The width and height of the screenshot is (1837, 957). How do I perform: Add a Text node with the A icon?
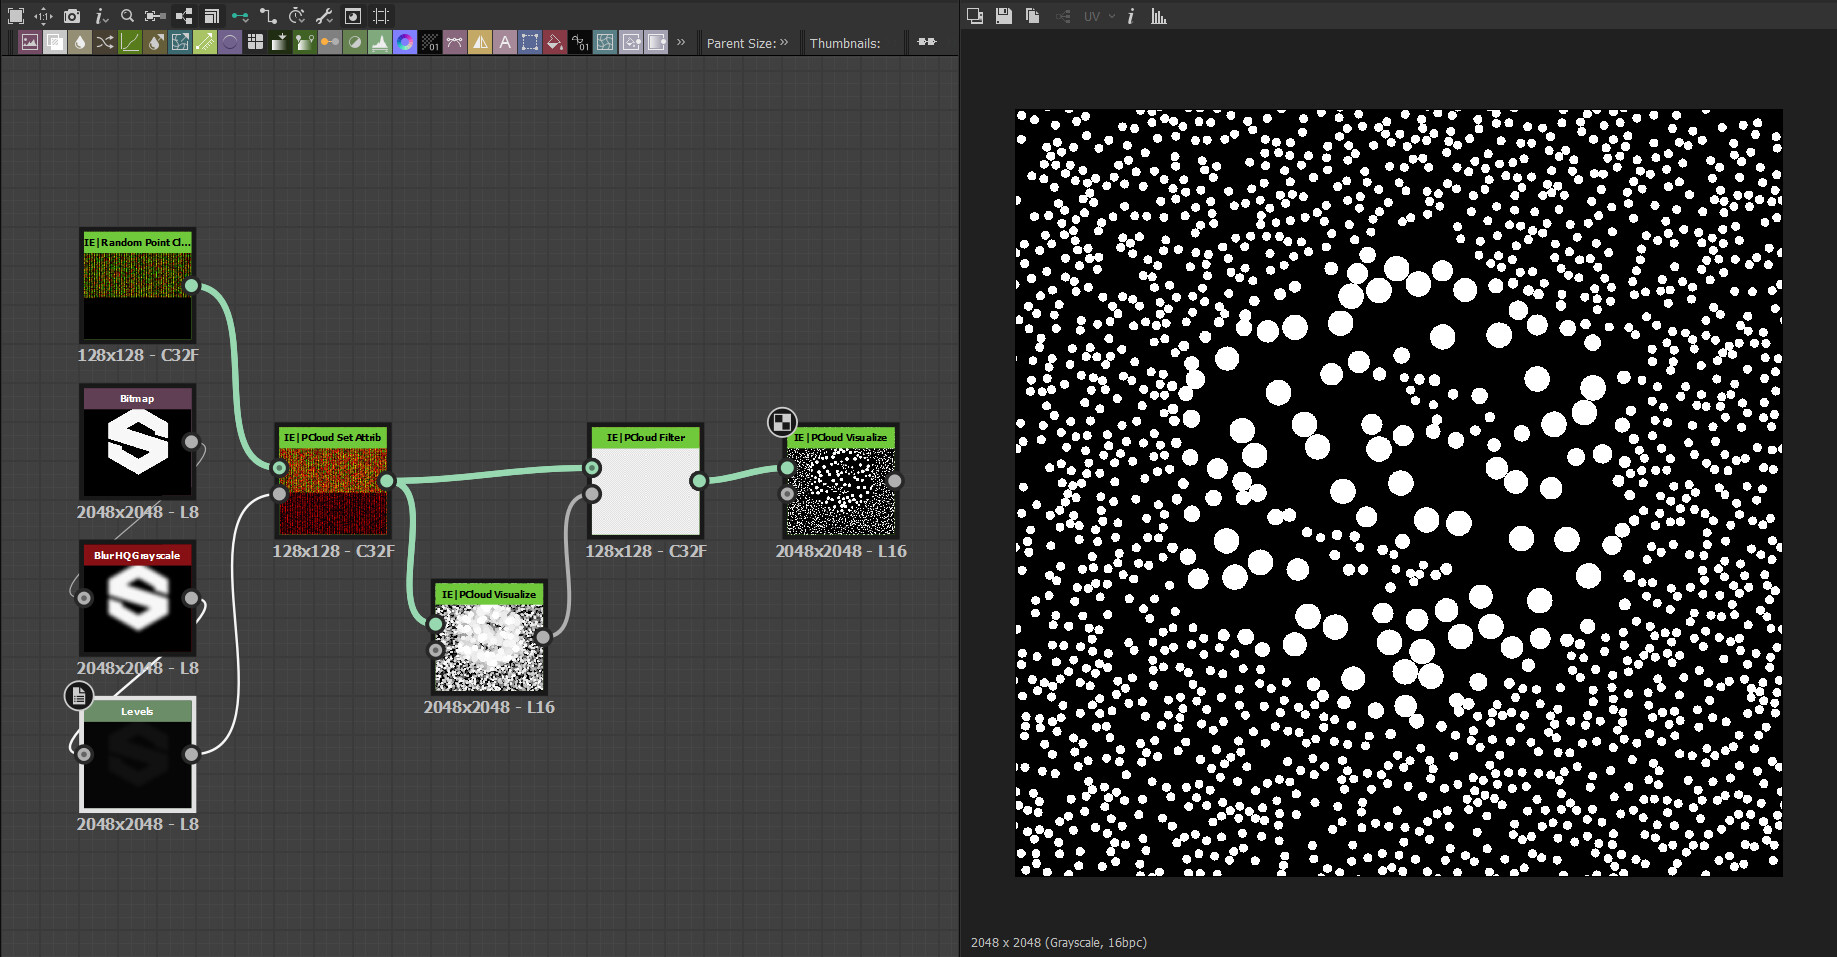(x=505, y=42)
